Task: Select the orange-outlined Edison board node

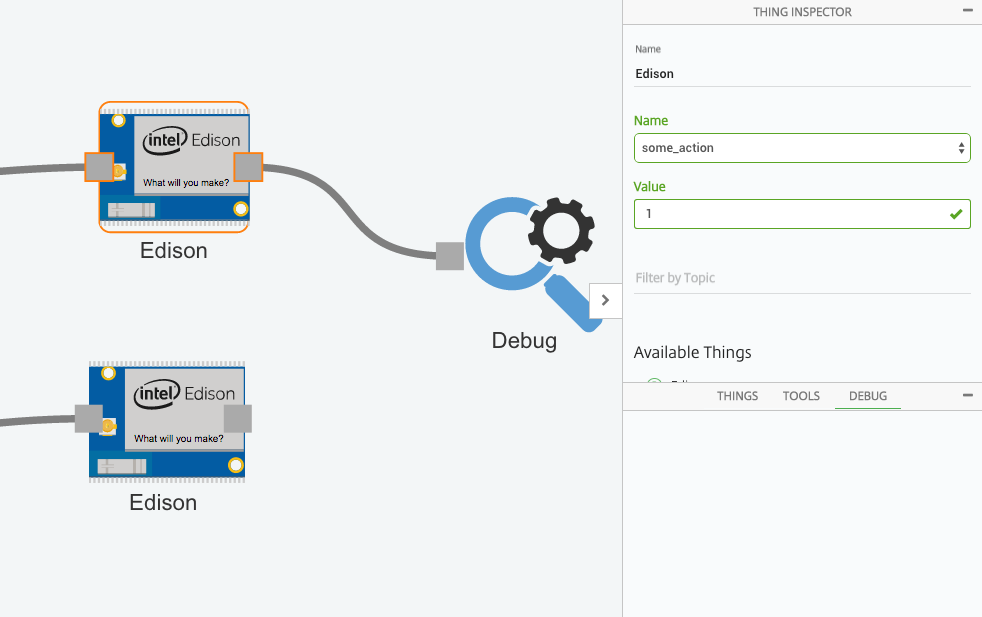Action: (174, 167)
